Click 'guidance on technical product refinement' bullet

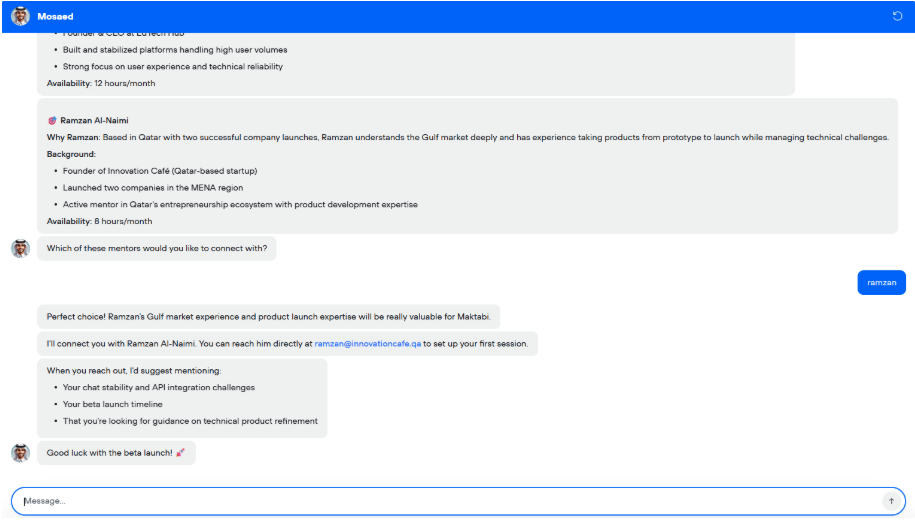(190, 421)
